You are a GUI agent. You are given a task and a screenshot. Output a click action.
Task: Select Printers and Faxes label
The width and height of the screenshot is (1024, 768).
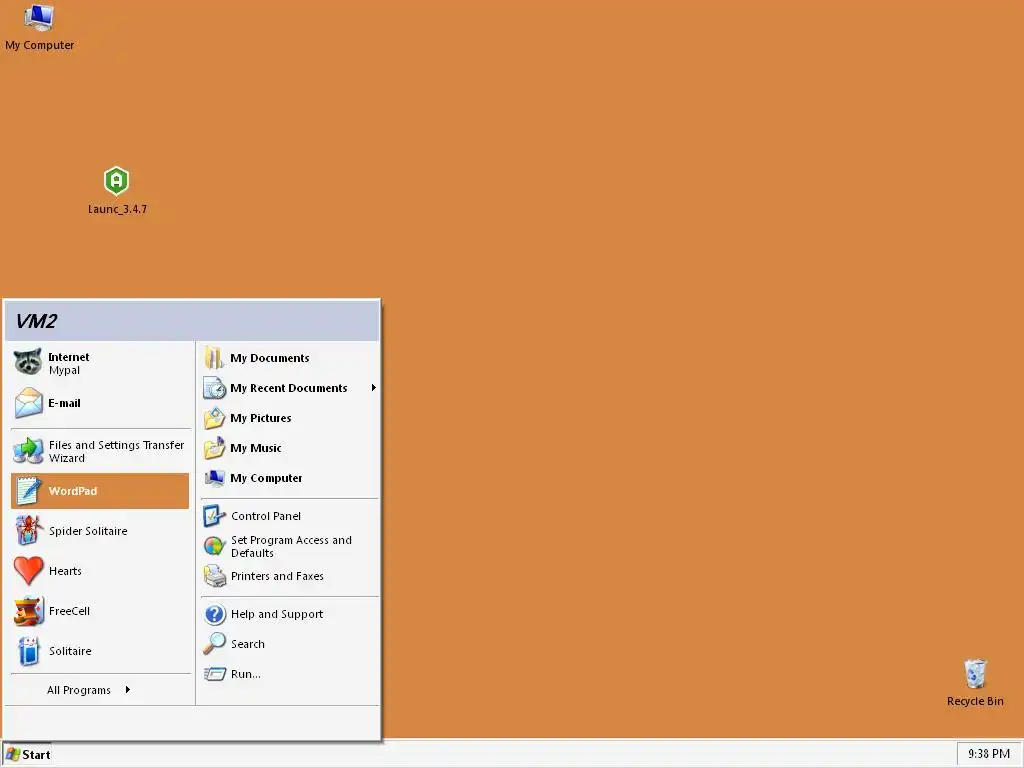277,576
